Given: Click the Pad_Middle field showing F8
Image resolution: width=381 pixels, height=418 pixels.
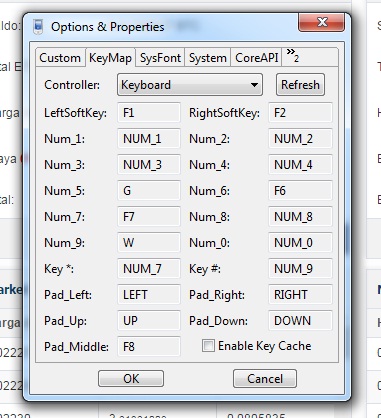Looking at the screenshot, I should point(149,347).
